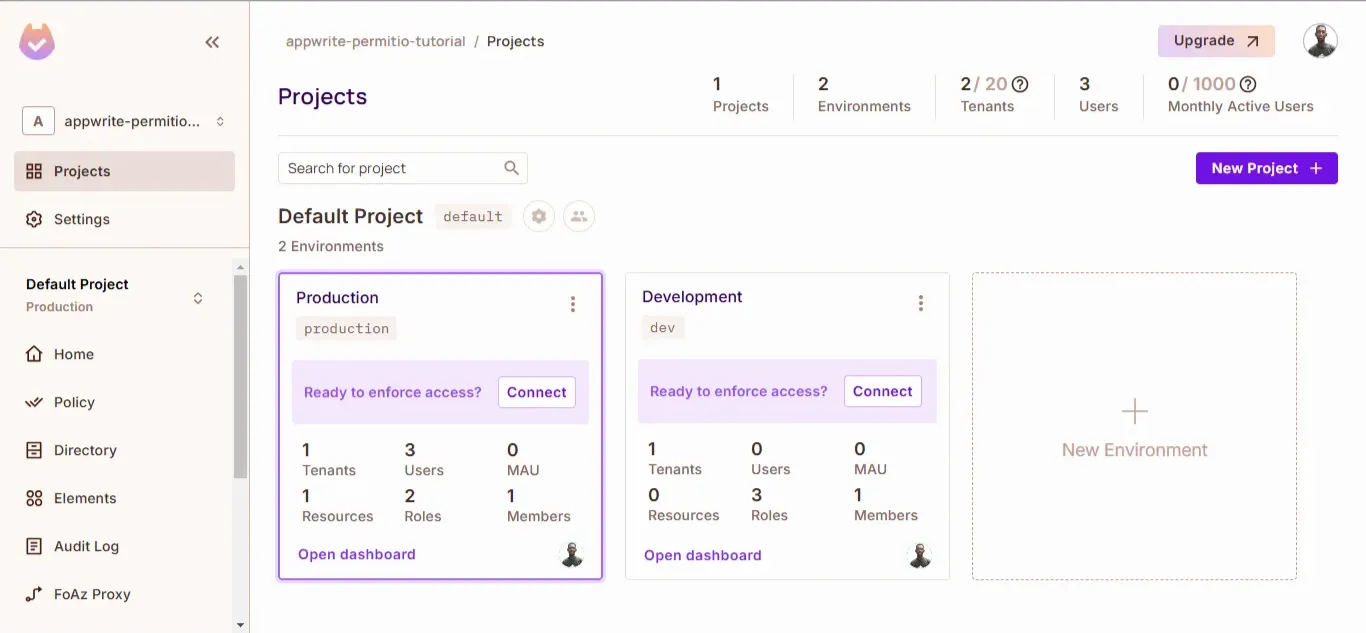Click the Monthly Active Users help icon
Screen dimensions: 1366x633
tap(1248, 84)
